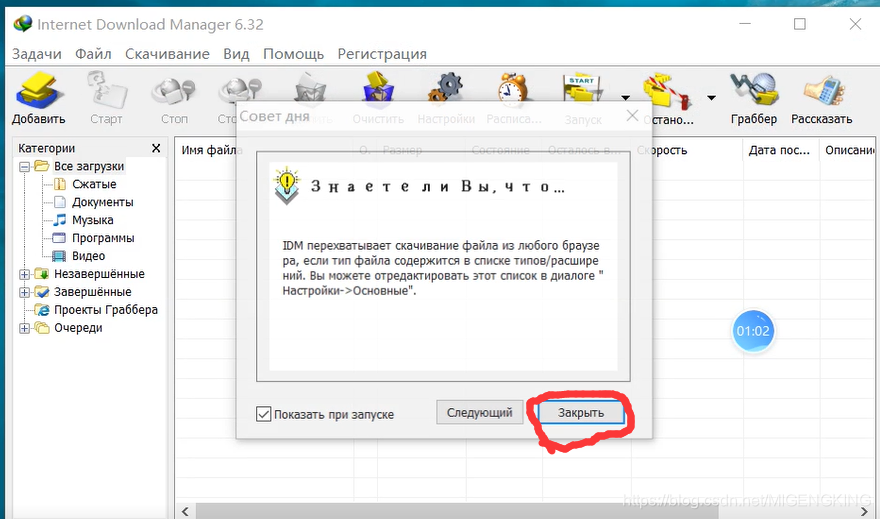This screenshot has height=519, width=880.
Task: Click the Видео category icon
Action: [59, 256]
